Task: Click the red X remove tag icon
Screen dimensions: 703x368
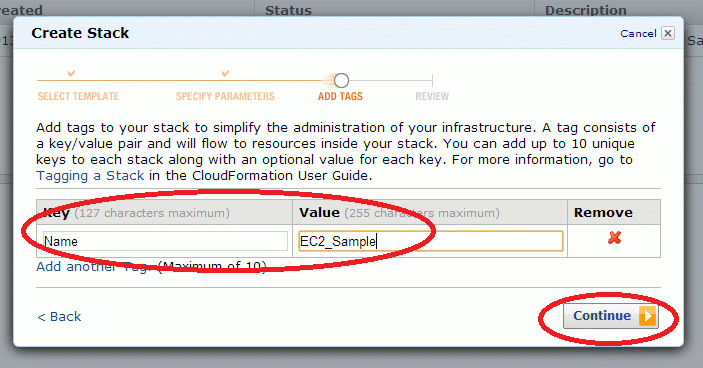Action: pos(614,238)
